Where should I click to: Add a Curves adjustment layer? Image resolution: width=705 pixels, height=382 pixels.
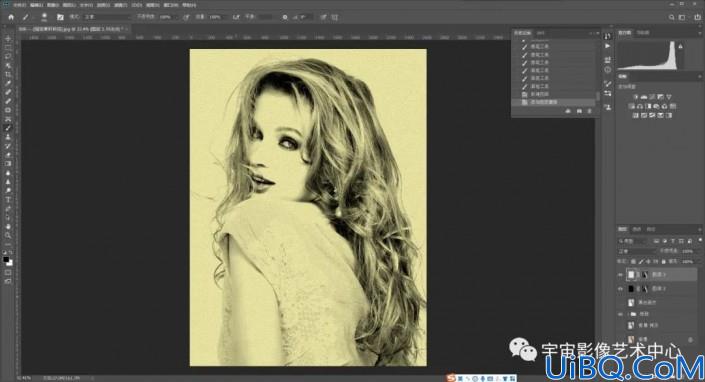click(x=652, y=97)
